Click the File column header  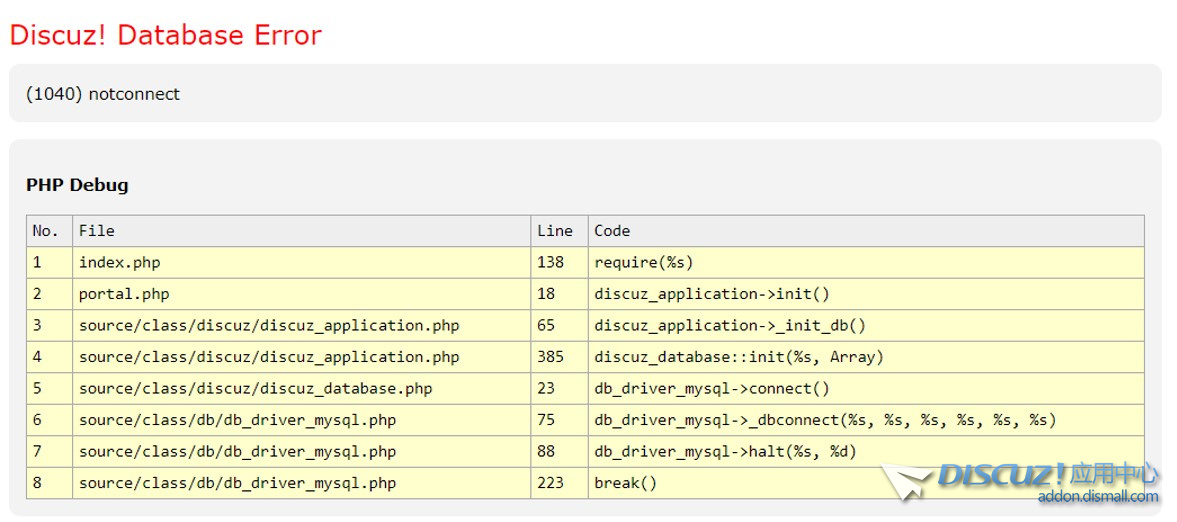pos(97,231)
